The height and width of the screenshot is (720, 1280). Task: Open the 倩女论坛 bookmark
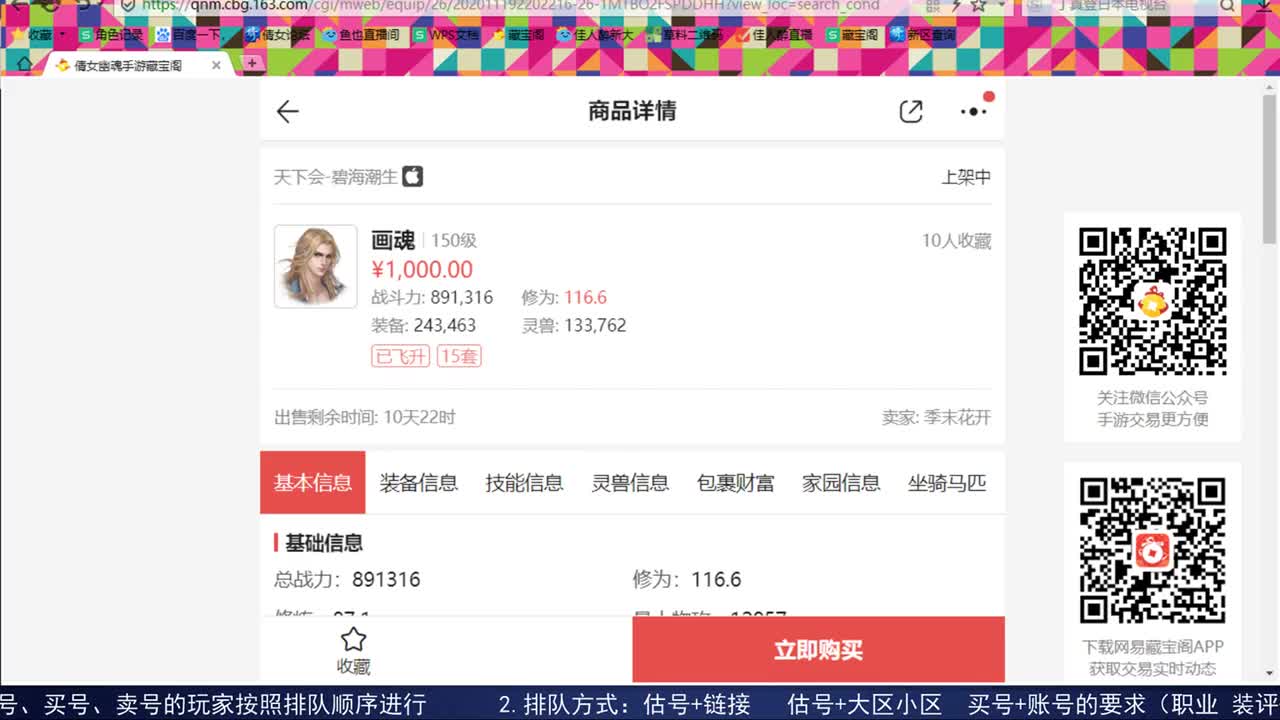[278, 34]
